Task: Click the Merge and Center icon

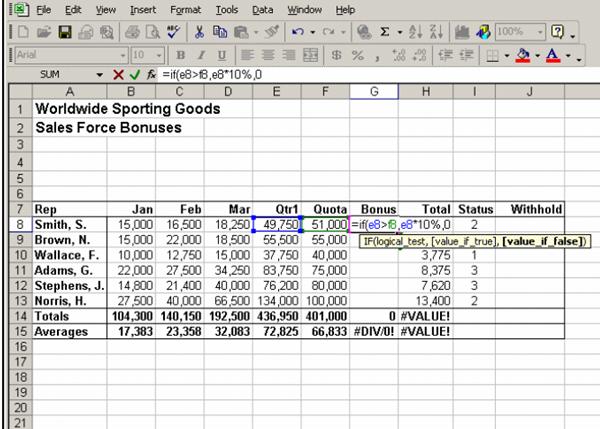Action: pos(310,55)
